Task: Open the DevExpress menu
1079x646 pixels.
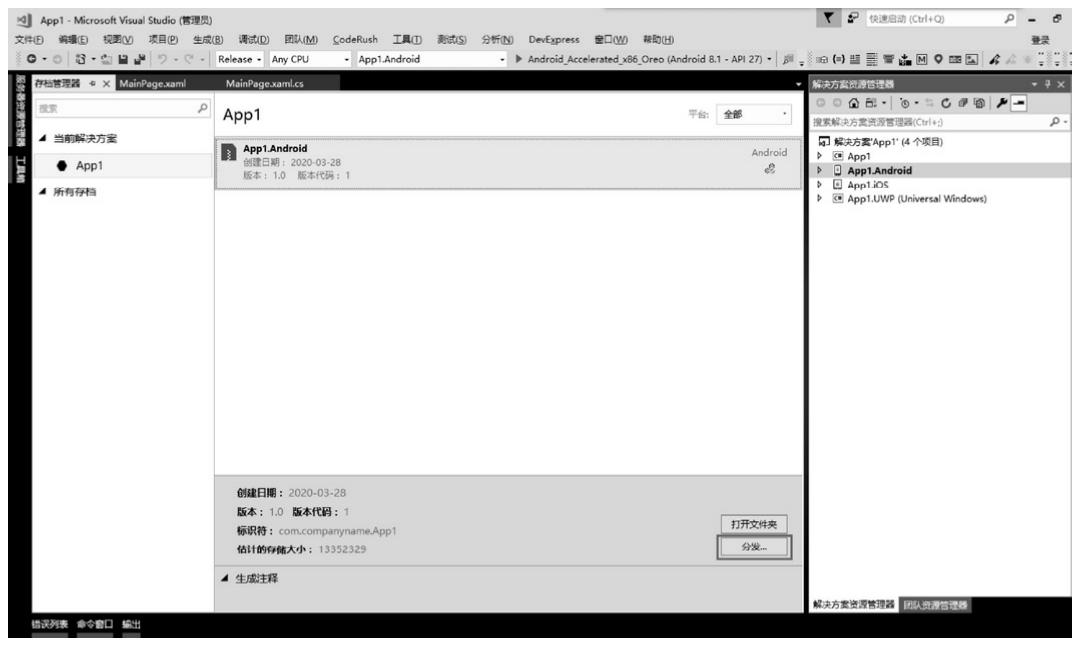Action: [554, 39]
